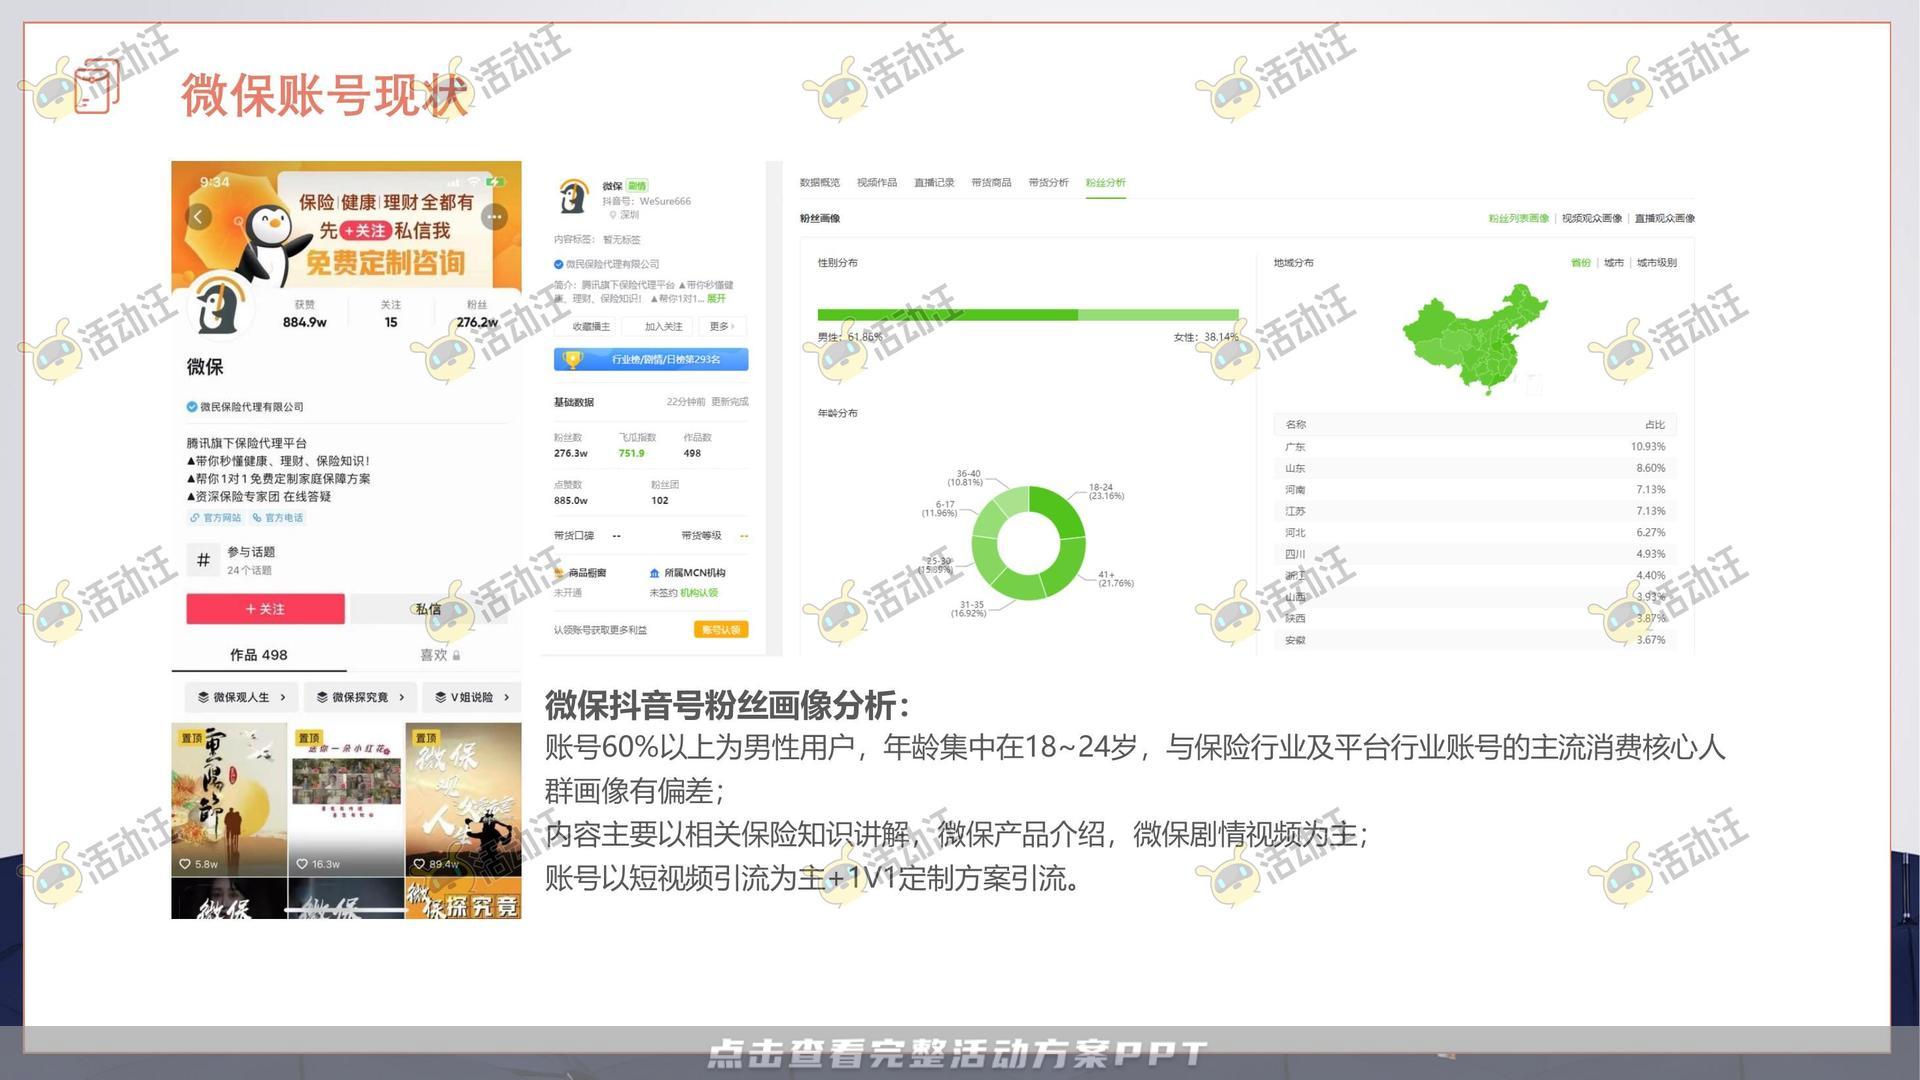Click the orange 账号认领 button
Image resolution: width=1920 pixels, height=1080 pixels.
722,629
